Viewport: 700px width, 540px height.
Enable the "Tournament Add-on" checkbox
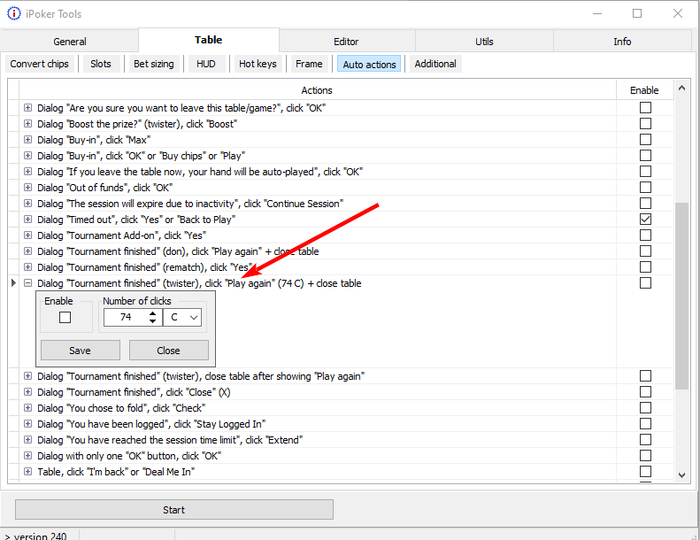click(645, 235)
